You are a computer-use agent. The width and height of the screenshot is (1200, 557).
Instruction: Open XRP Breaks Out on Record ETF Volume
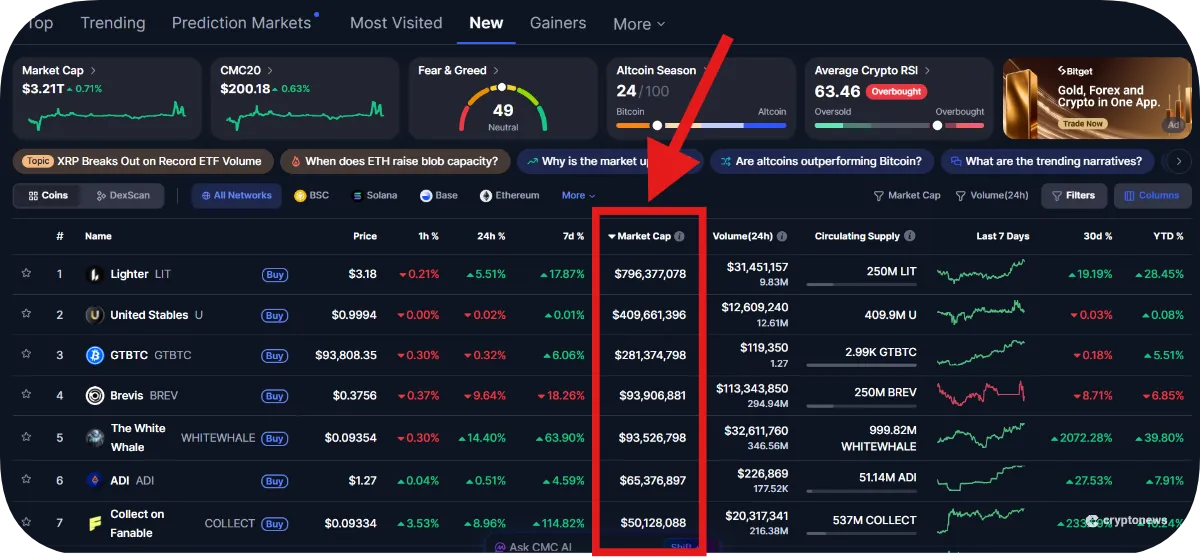point(143,161)
